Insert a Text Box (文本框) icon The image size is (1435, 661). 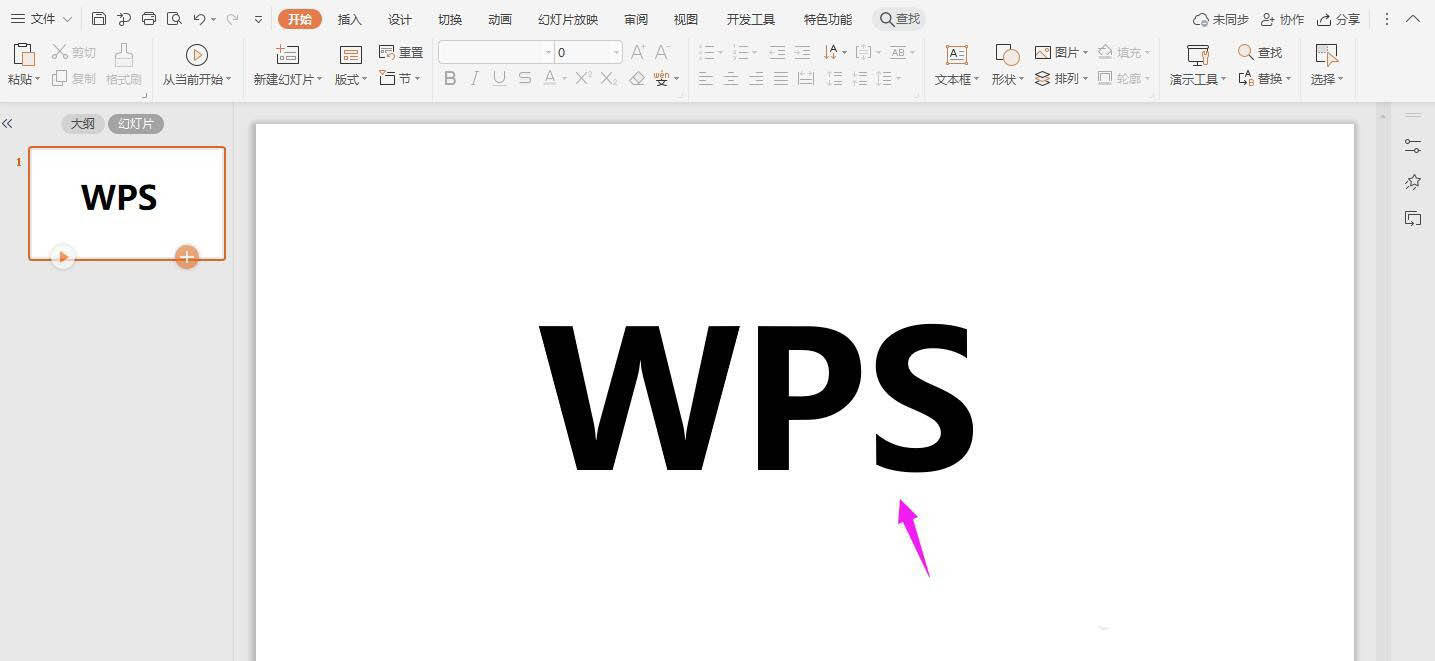click(956, 55)
